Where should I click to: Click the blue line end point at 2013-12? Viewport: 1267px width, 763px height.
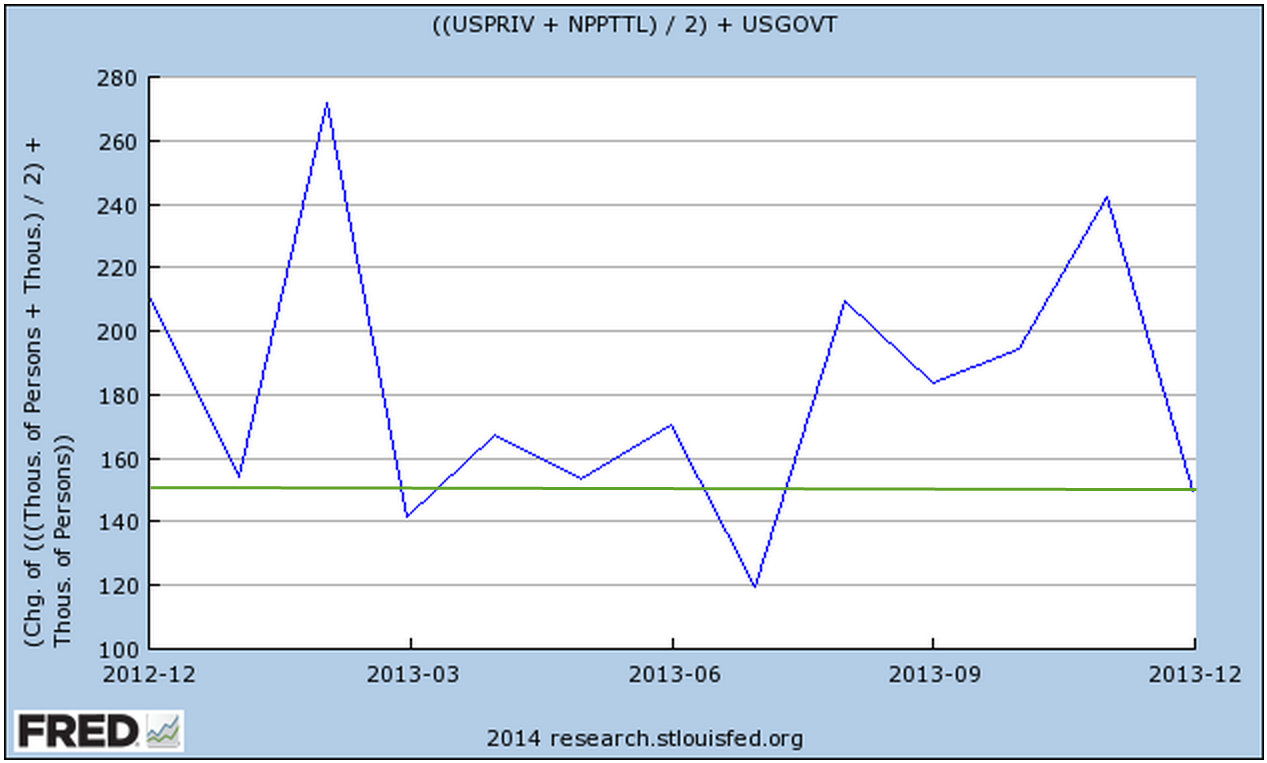1194,489
